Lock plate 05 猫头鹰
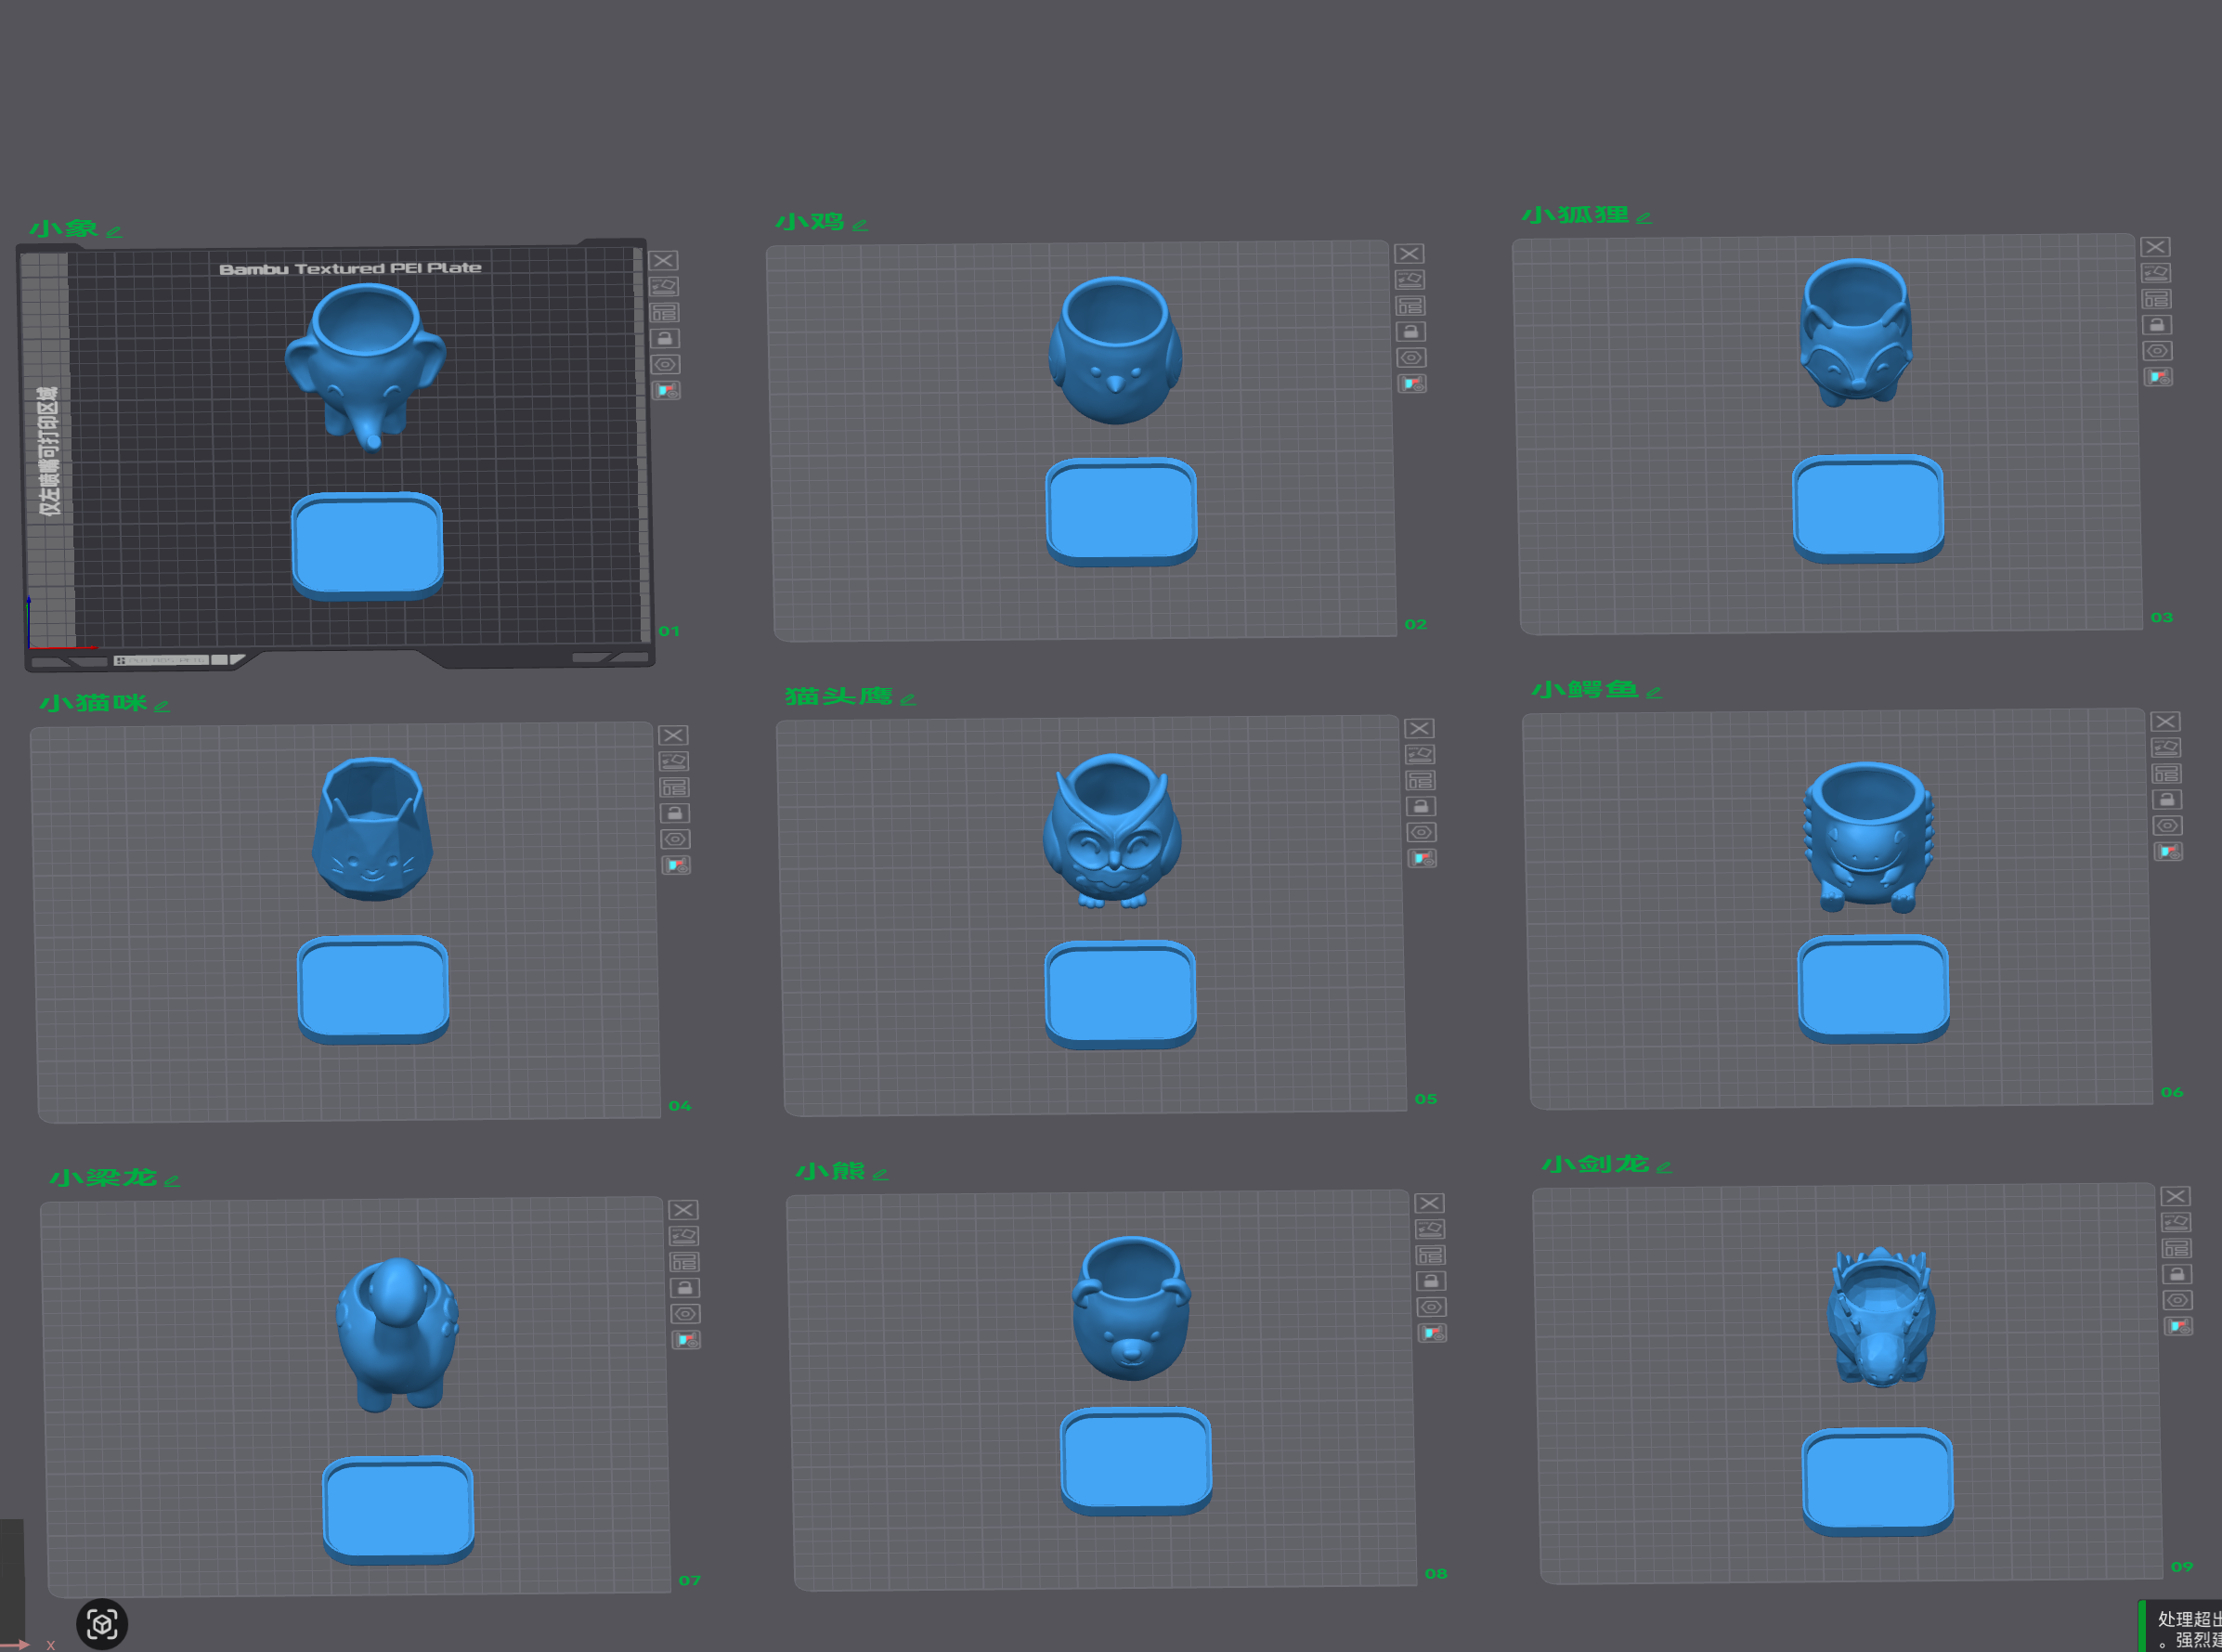 [1421, 807]
